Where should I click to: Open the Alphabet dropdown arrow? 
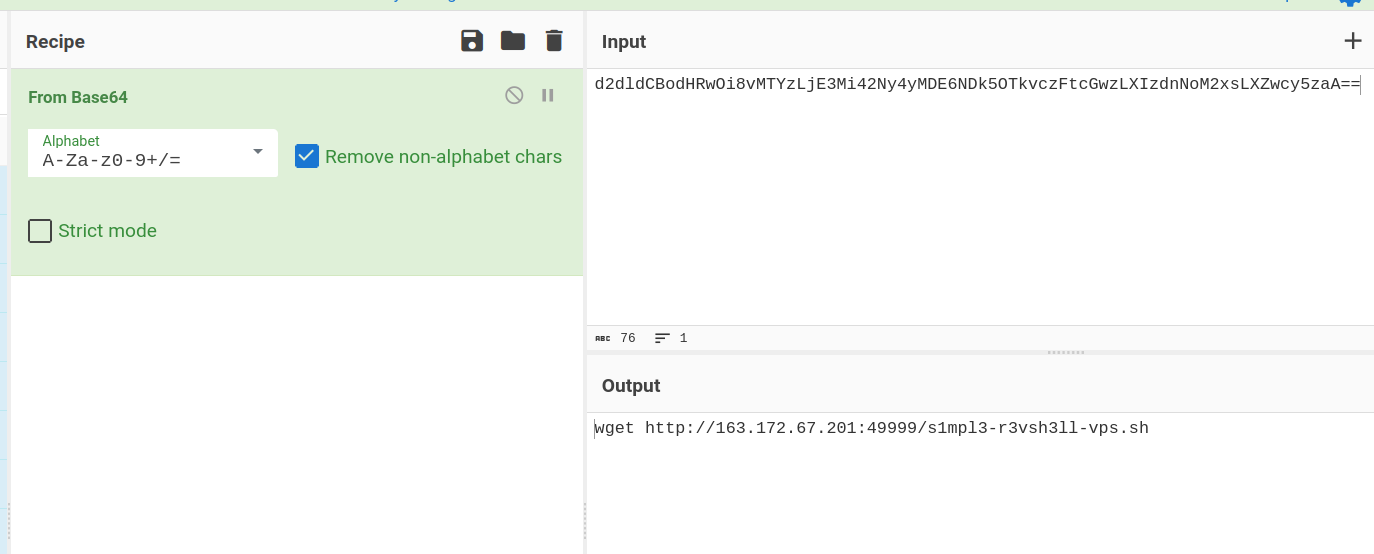coord(258,152)
